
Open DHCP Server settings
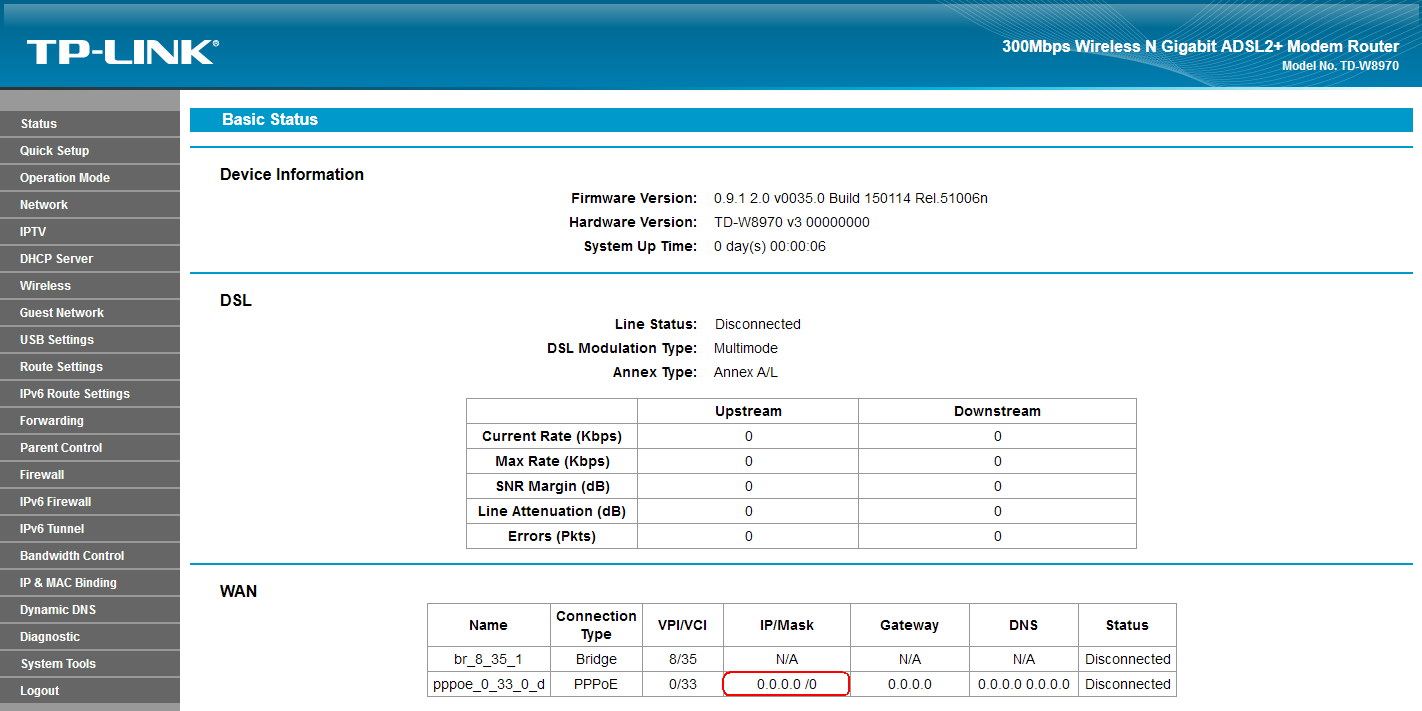pyautogui.click(x=90, y=259)
